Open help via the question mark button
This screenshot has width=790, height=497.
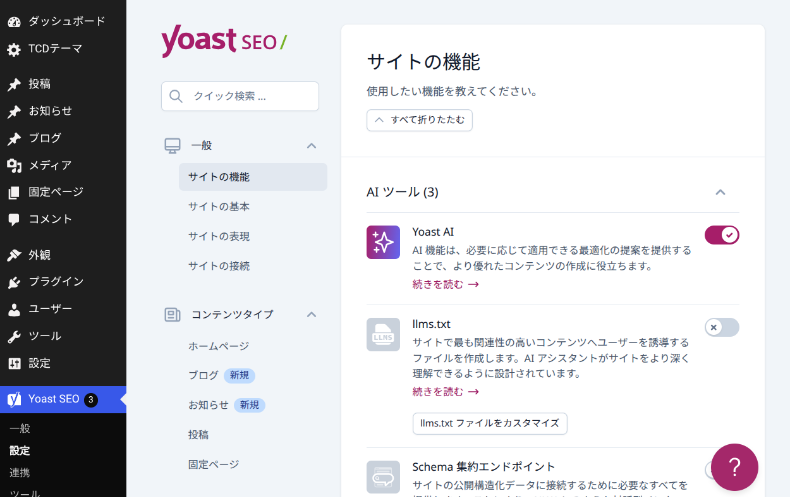click(735, 467)
